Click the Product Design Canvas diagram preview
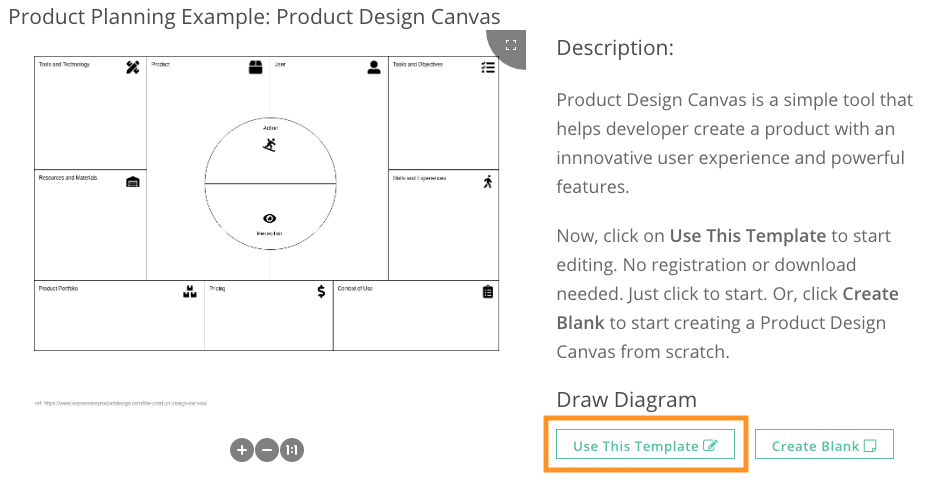 [267, 204]
